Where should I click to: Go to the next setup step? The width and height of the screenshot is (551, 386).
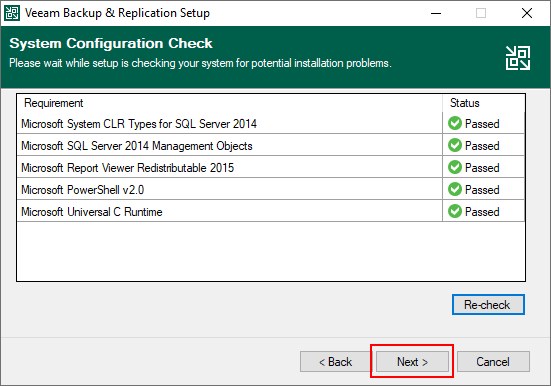point(412,361)
